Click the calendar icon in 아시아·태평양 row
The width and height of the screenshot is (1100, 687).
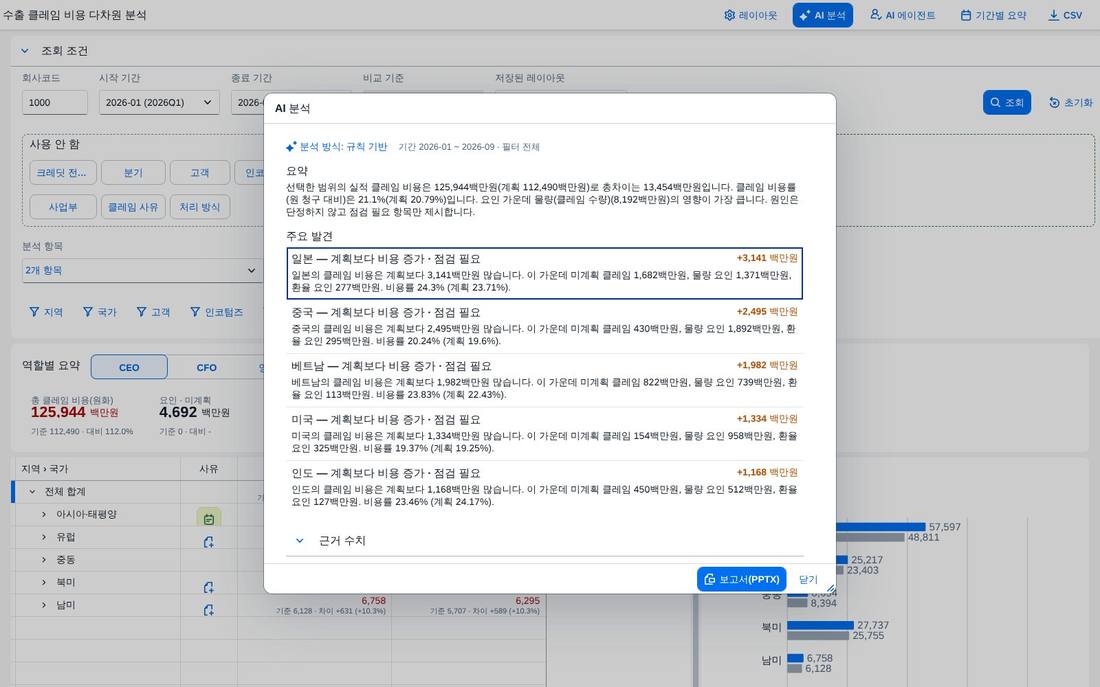(x=208, y=519)
